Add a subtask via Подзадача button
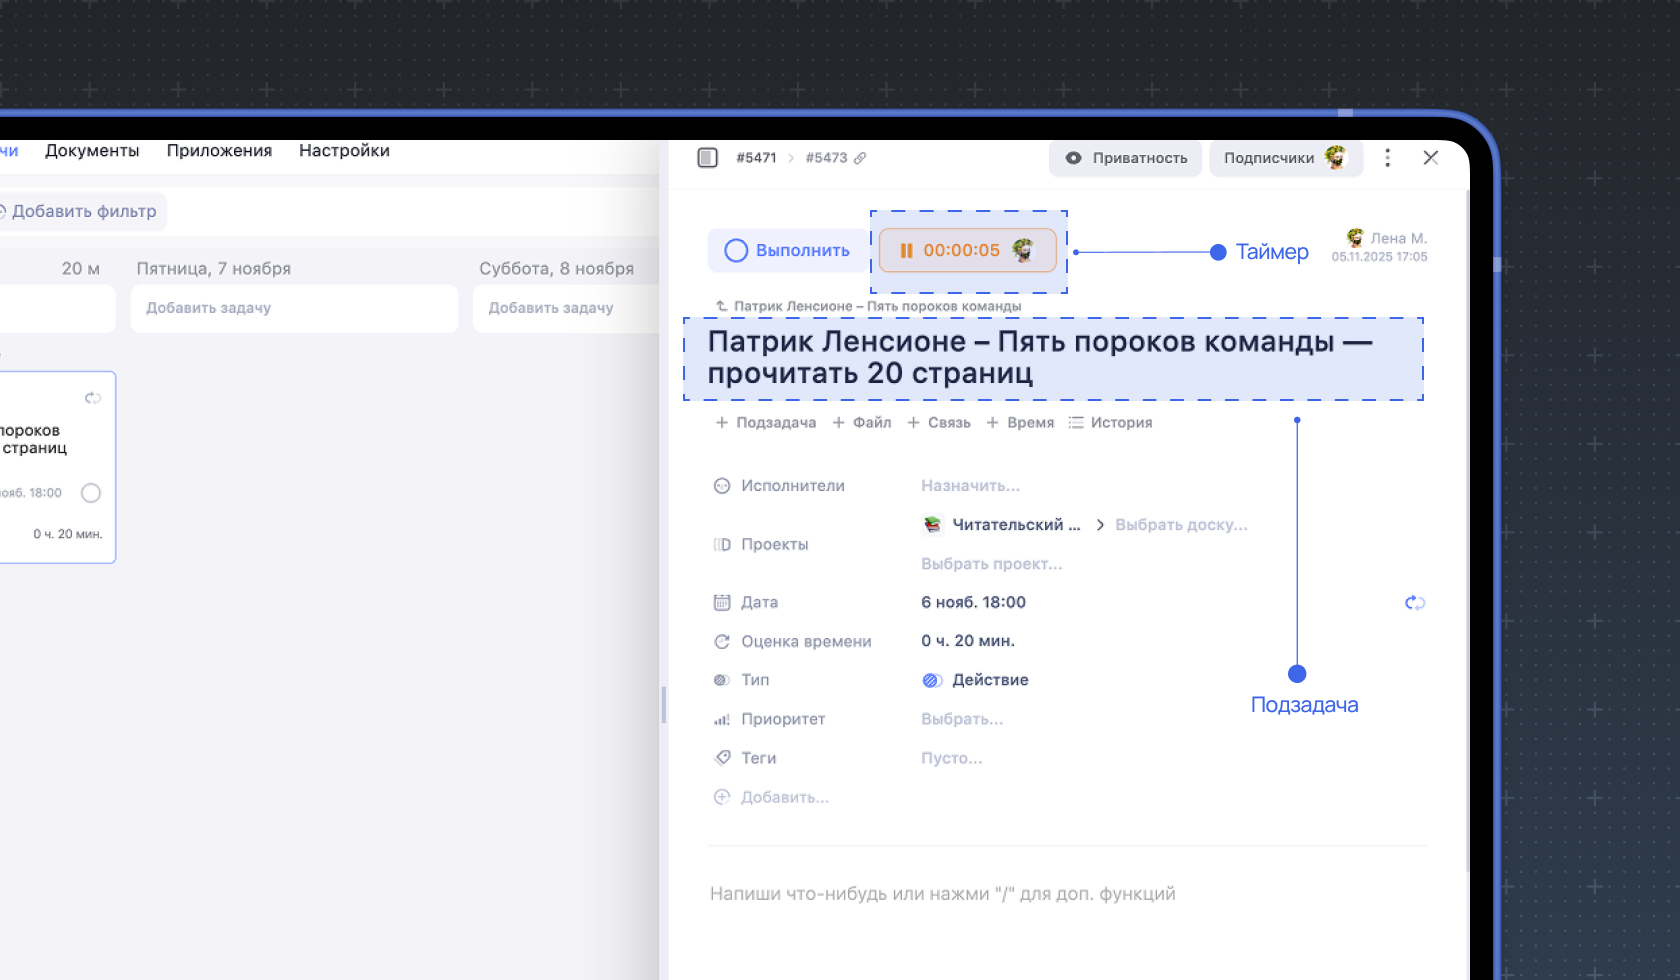Image resolution: width=1680 pixels, height=980 pixels. [x=766, y=423]
